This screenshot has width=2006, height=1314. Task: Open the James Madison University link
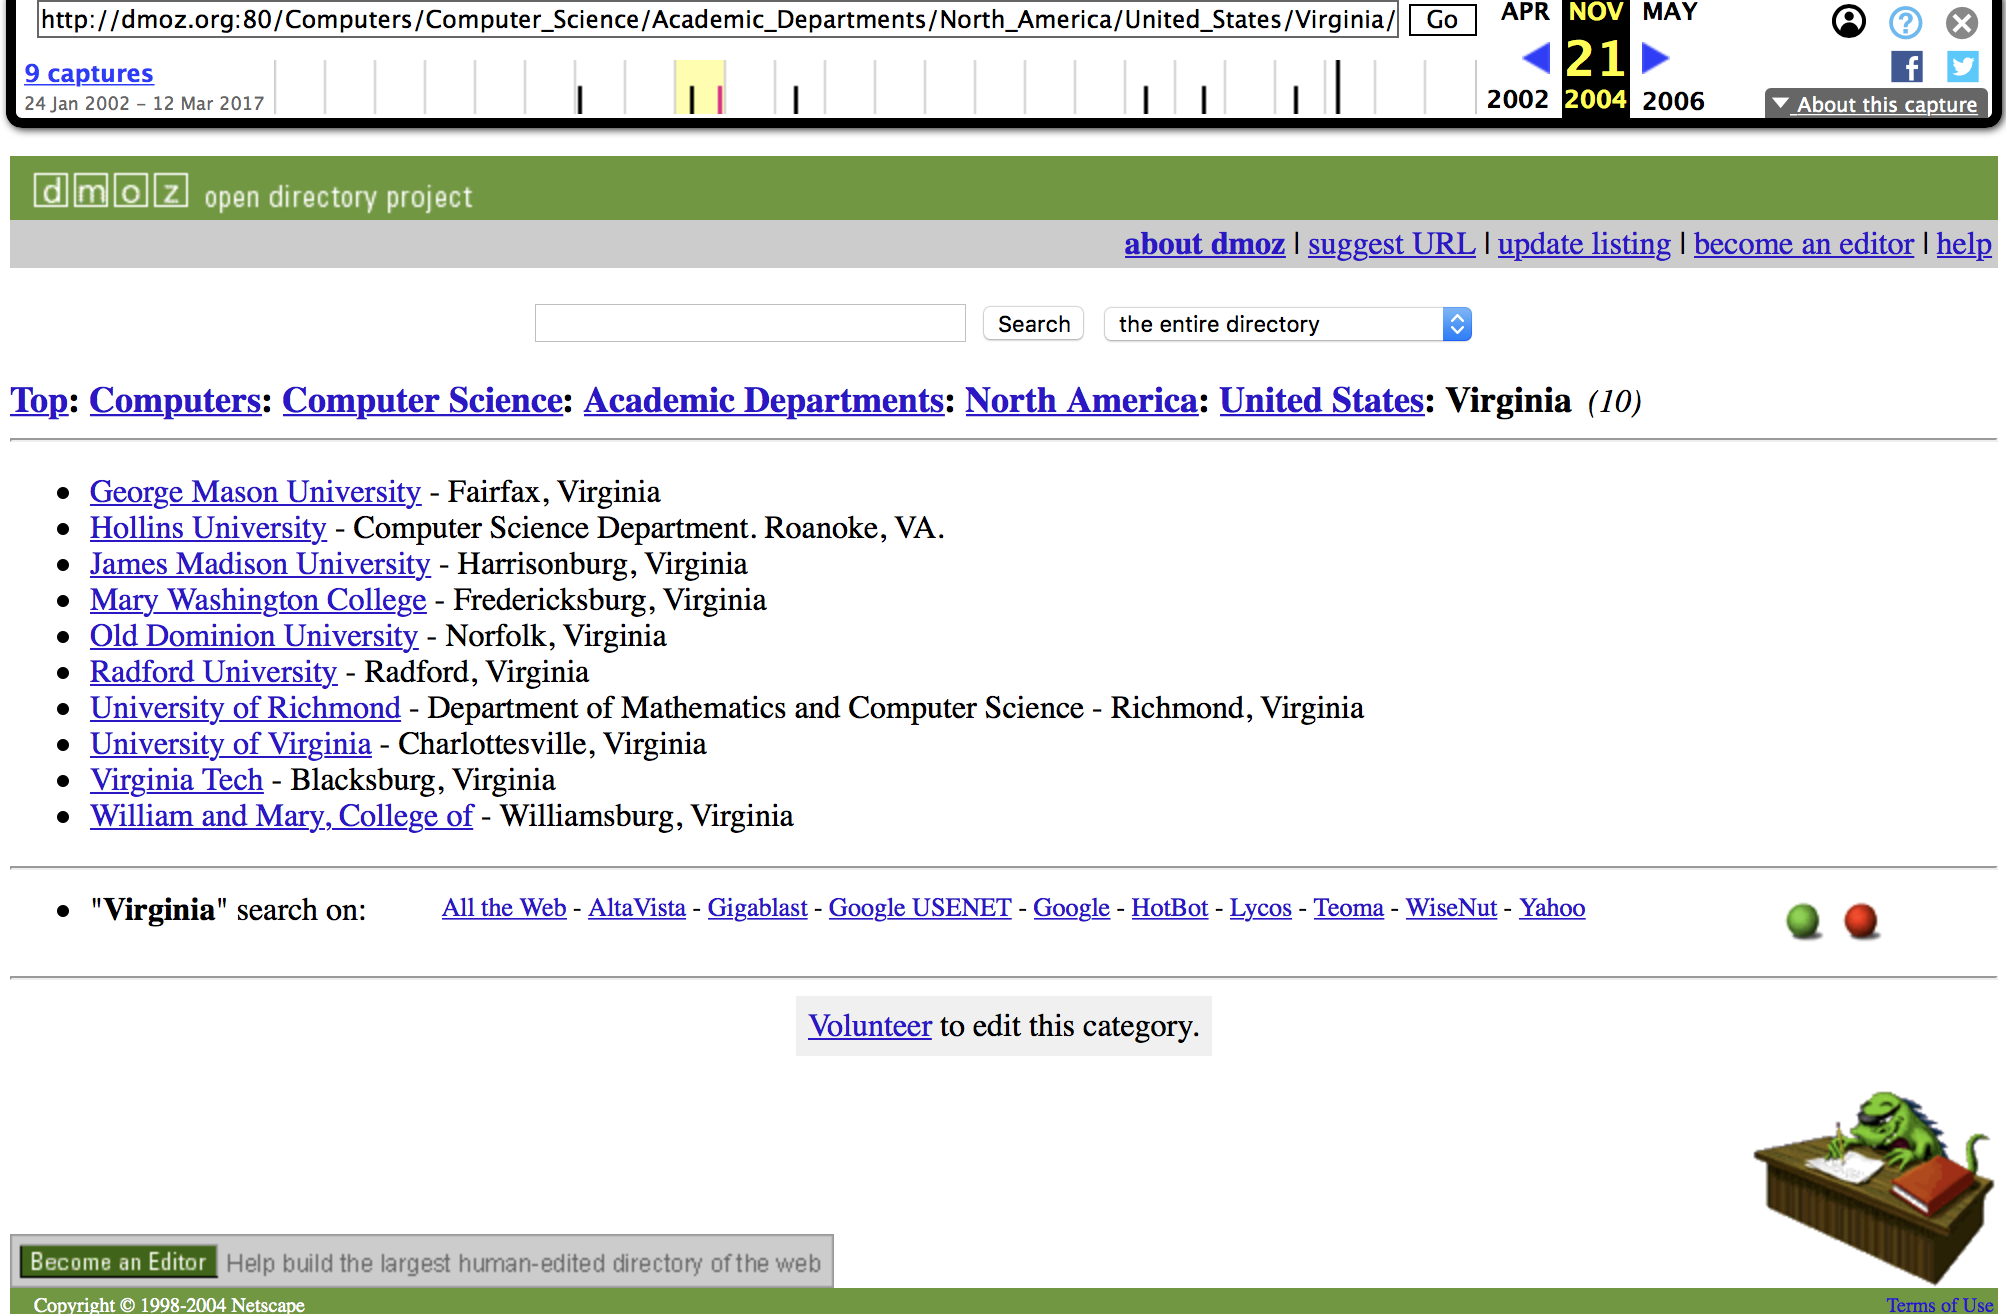(260, 564)
